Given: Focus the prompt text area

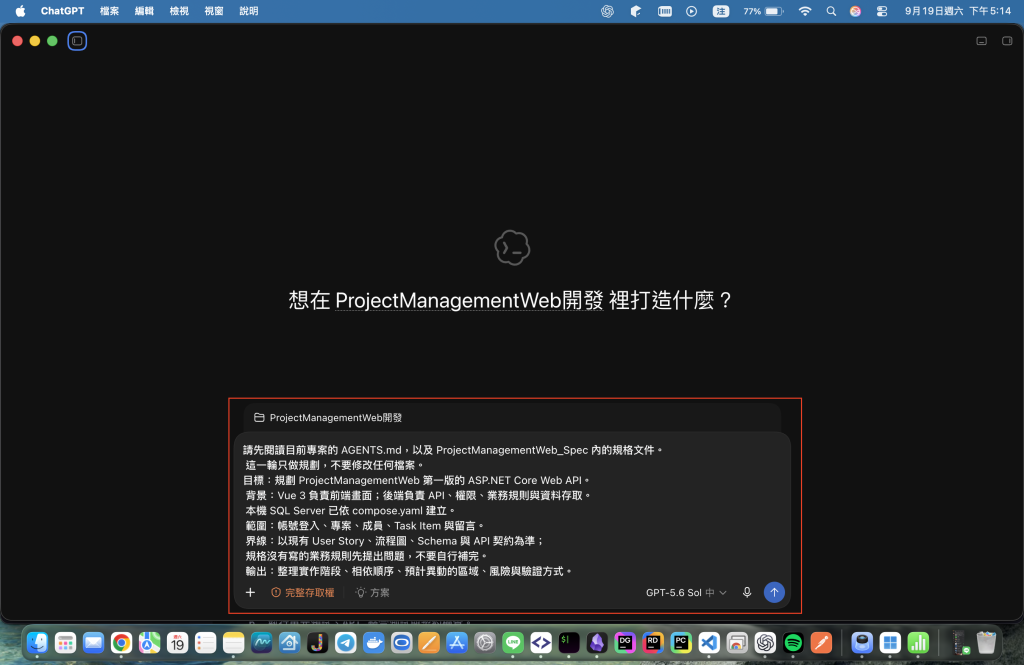Looking at the screenshot, I should point(512,510).
